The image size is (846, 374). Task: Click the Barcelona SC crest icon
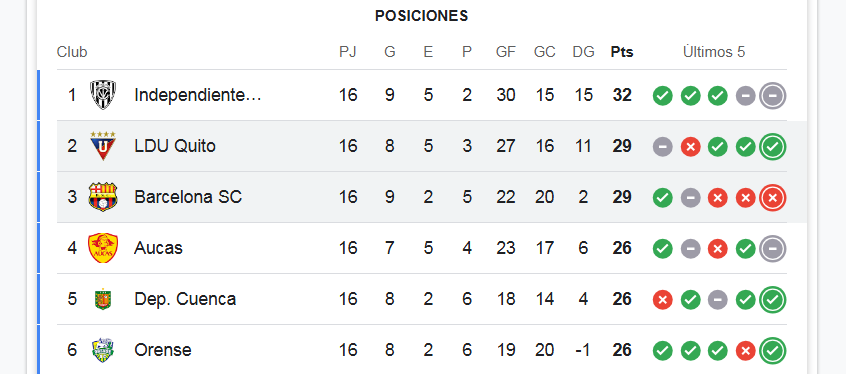click(x=103, y=197)
